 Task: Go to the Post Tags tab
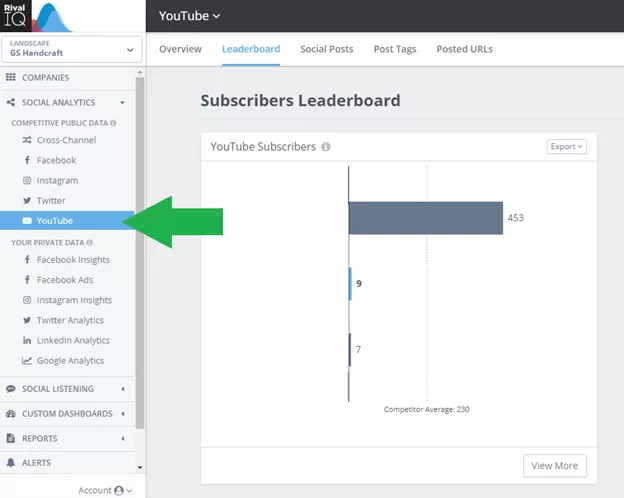(x=395, y=49)
